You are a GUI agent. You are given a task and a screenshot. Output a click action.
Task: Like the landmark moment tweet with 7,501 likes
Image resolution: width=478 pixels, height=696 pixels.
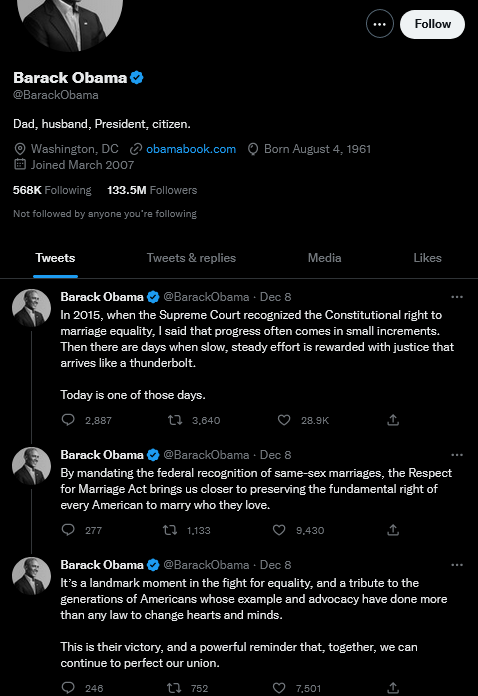pyautogui.click(x=279, y=688)
